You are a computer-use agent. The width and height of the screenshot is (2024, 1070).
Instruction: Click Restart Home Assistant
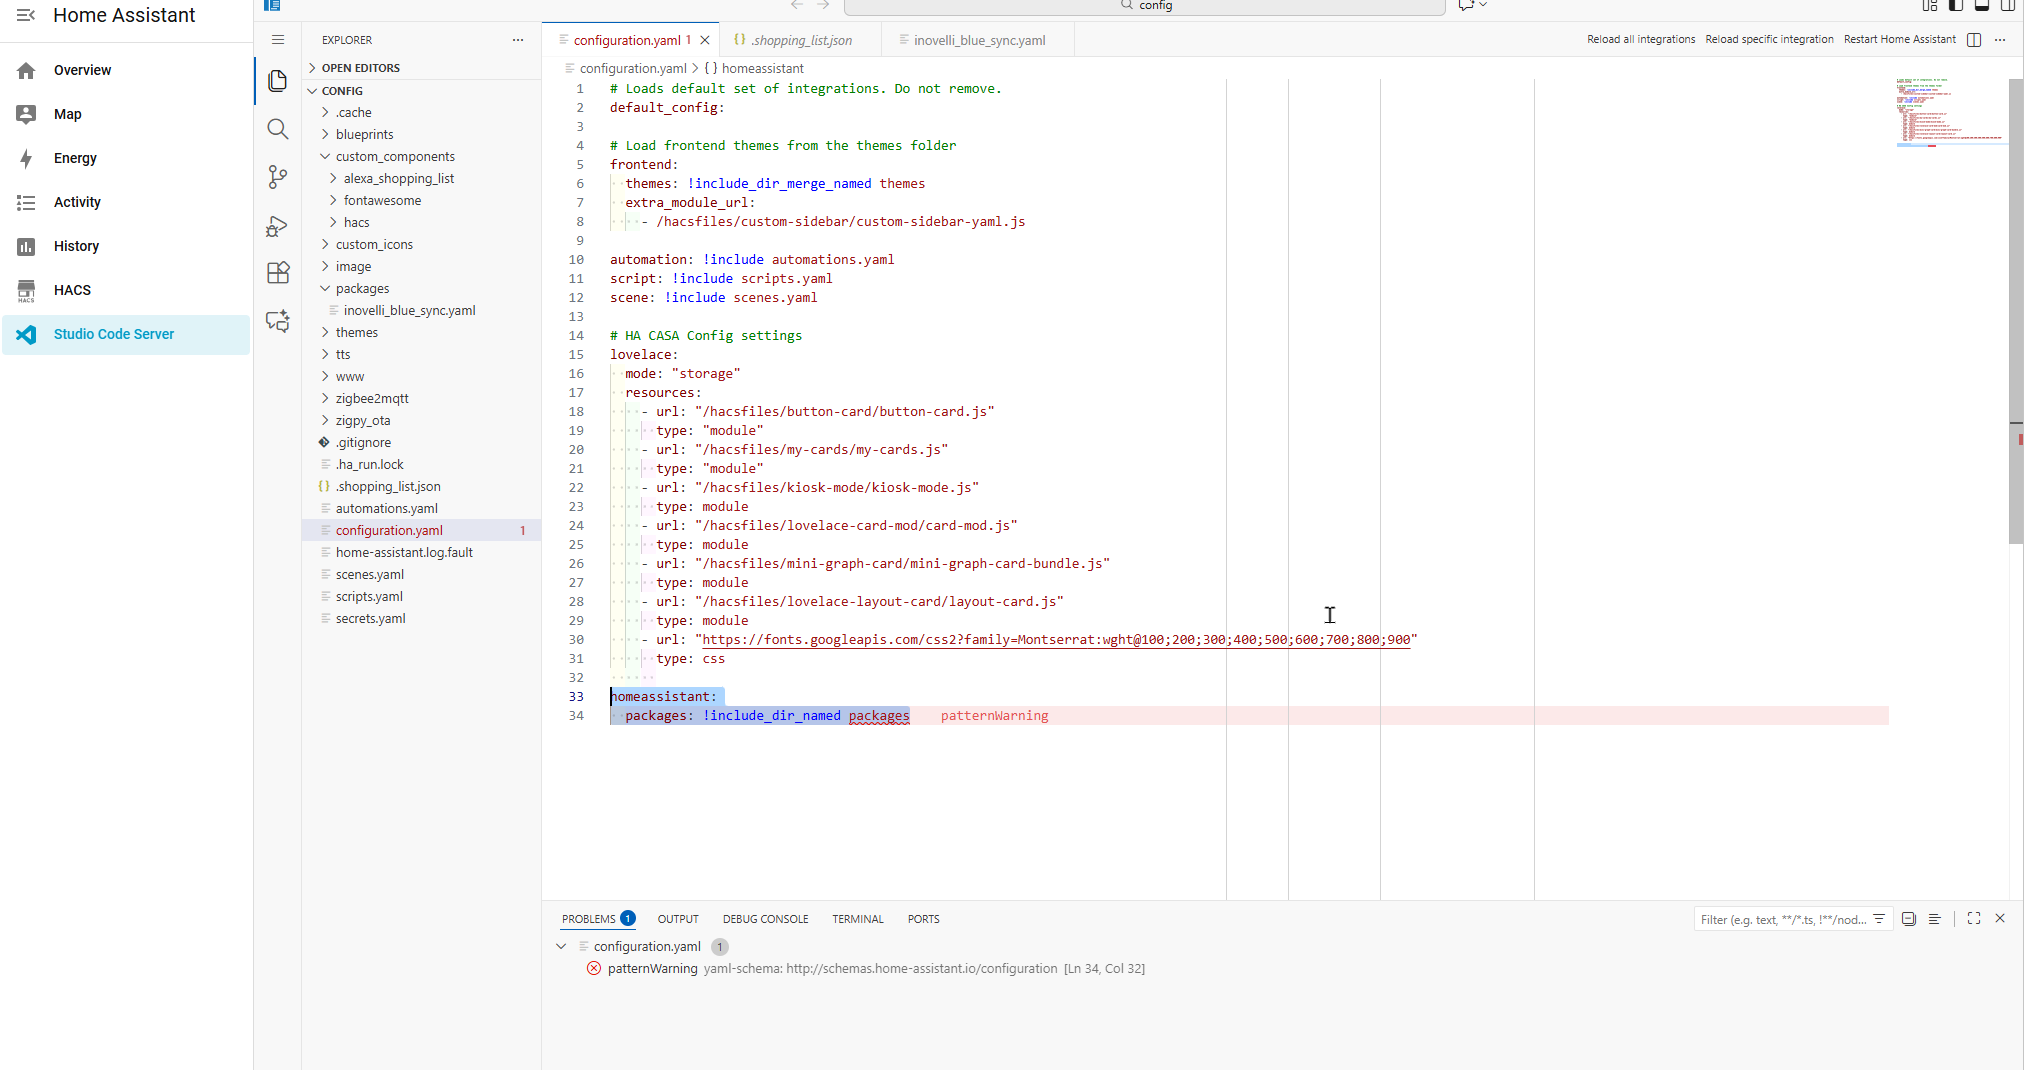(x=1899, y=40)
